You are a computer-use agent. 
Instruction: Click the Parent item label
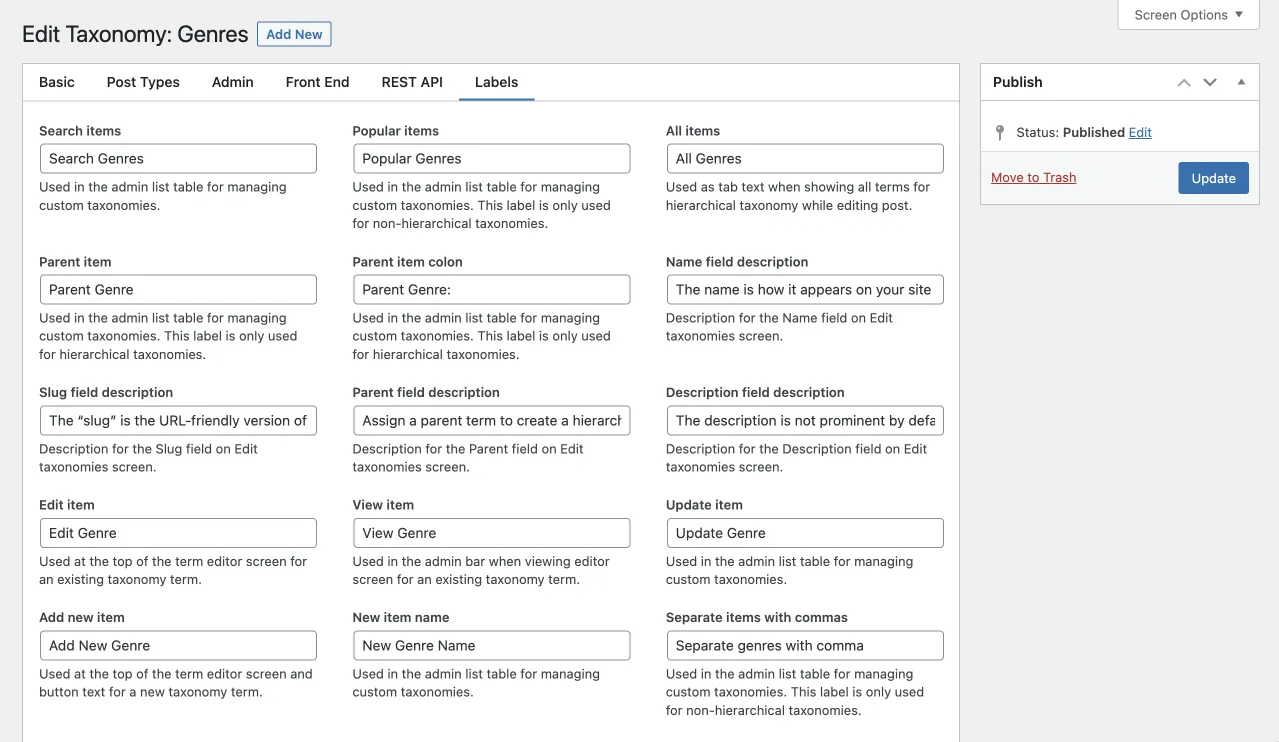click(75, 262)
